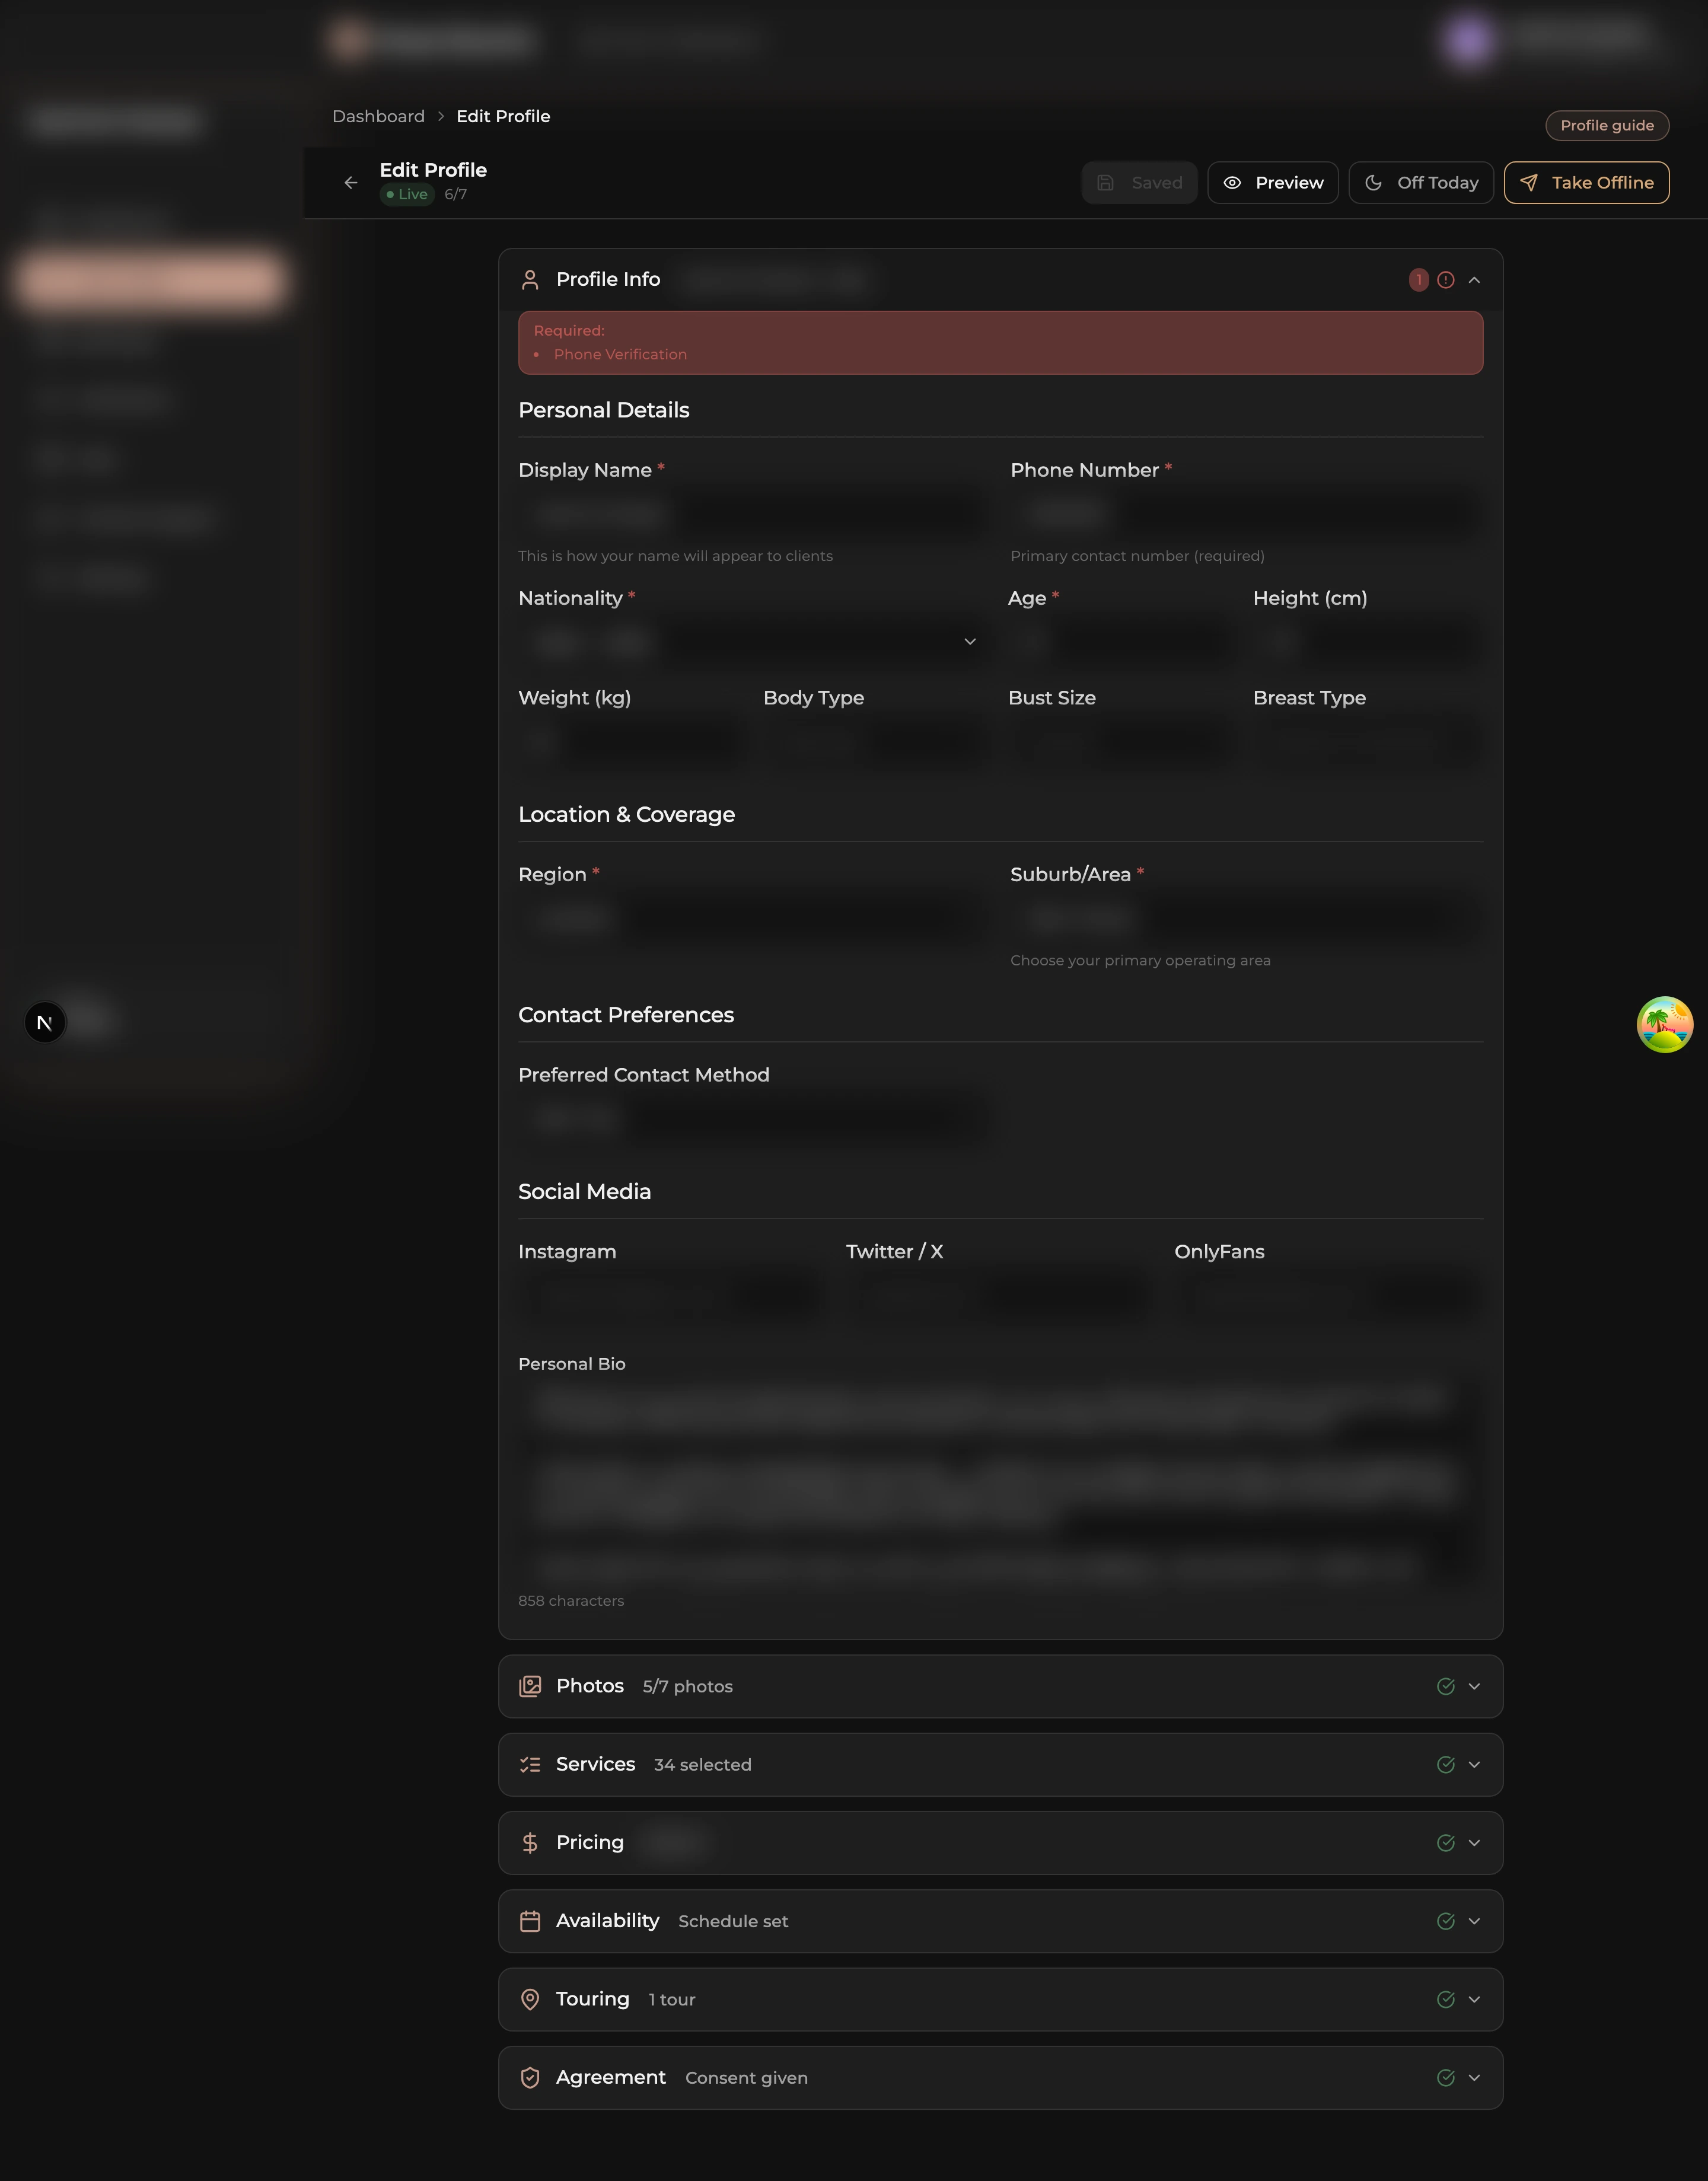Open the Dashboard breadcrumb
This screenshot has height=2181, width=1708.
click(378, 116)
